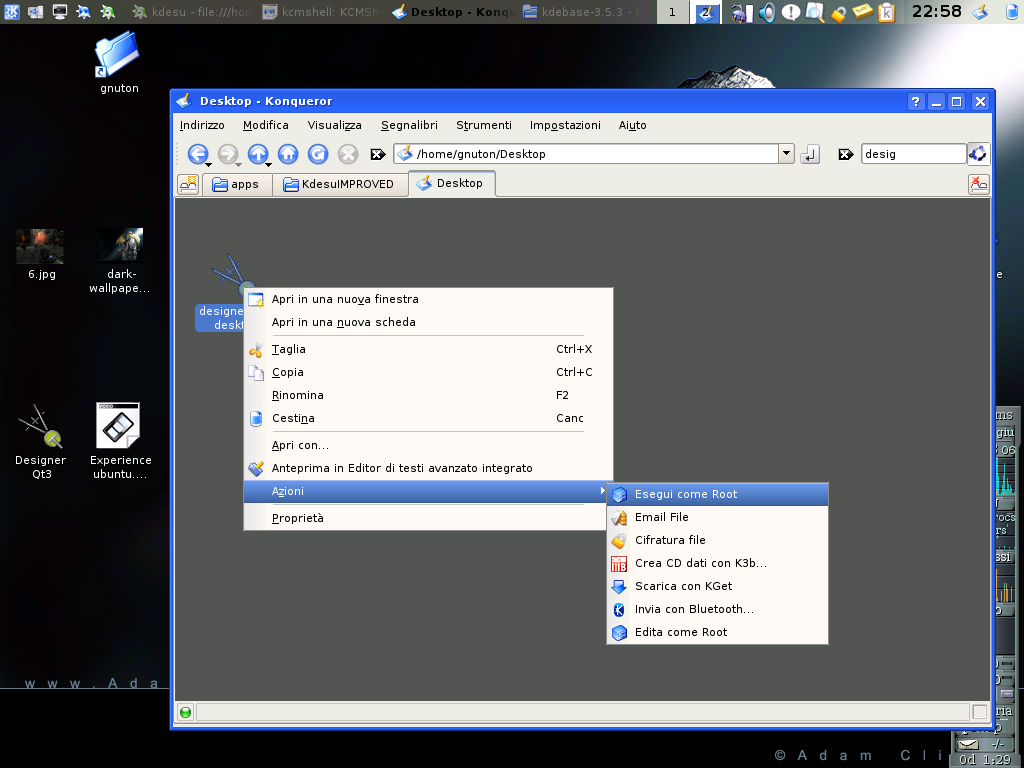Choose Taglia from the context menu

(428, 349)
